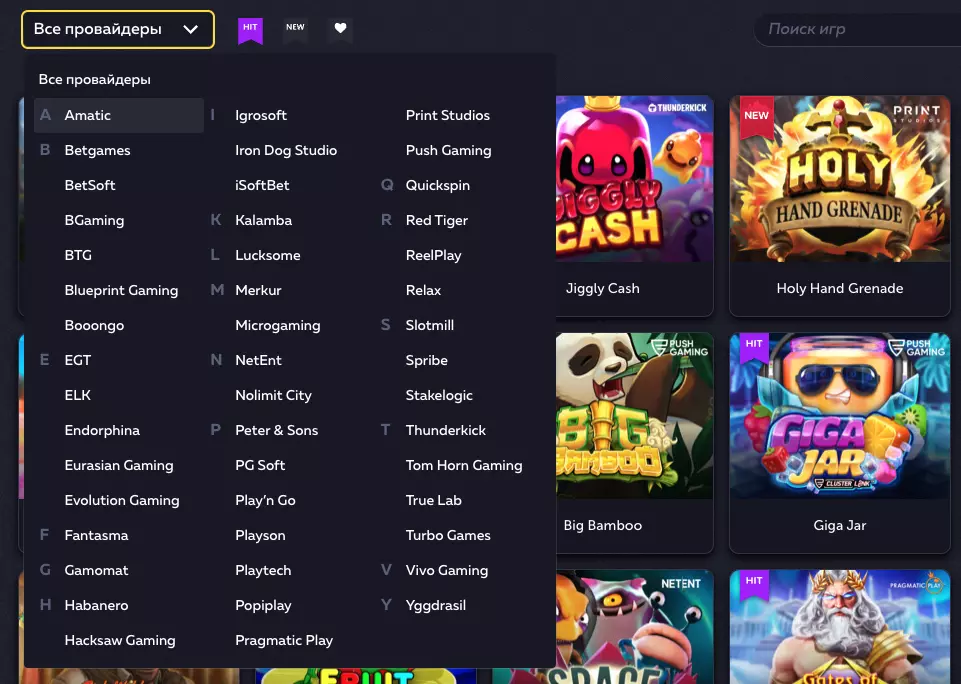
Task: Click the HIT badge on Giga Jar
Action: (754, 346)
